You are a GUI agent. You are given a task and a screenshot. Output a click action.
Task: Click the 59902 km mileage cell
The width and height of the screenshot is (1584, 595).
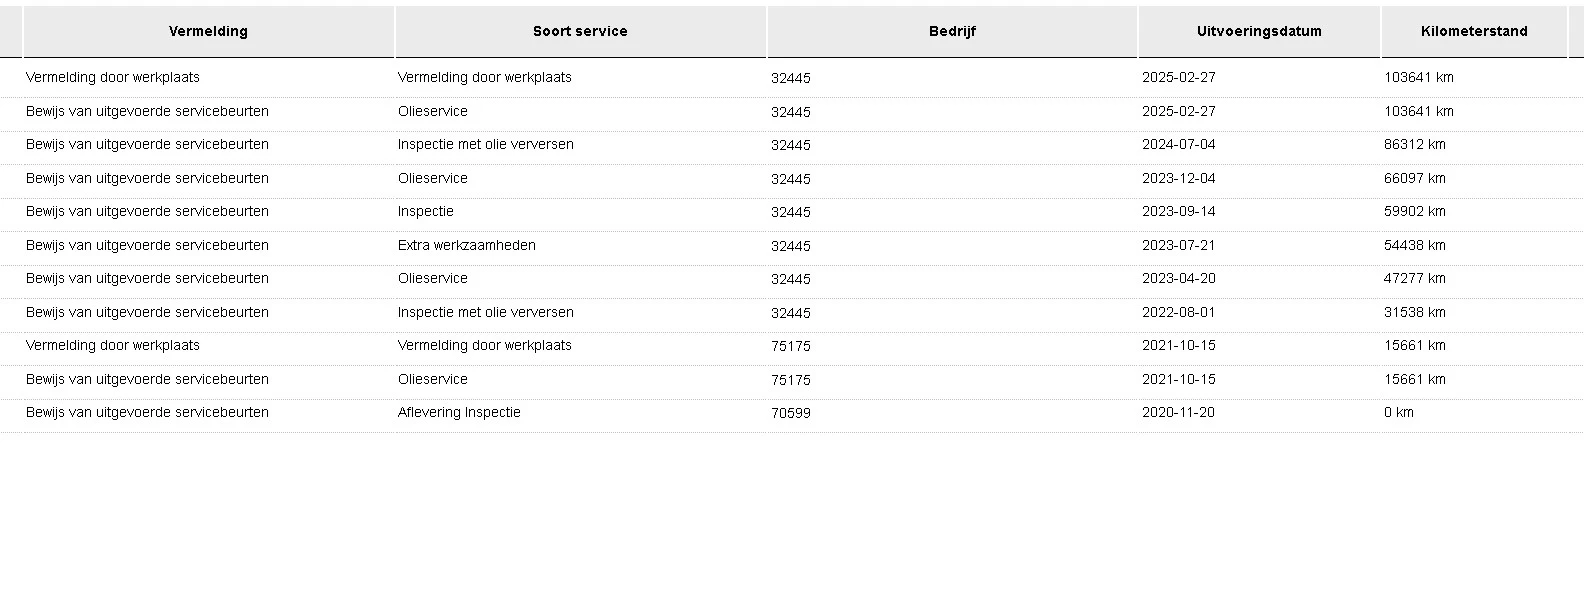click(x=1415, y=211)
